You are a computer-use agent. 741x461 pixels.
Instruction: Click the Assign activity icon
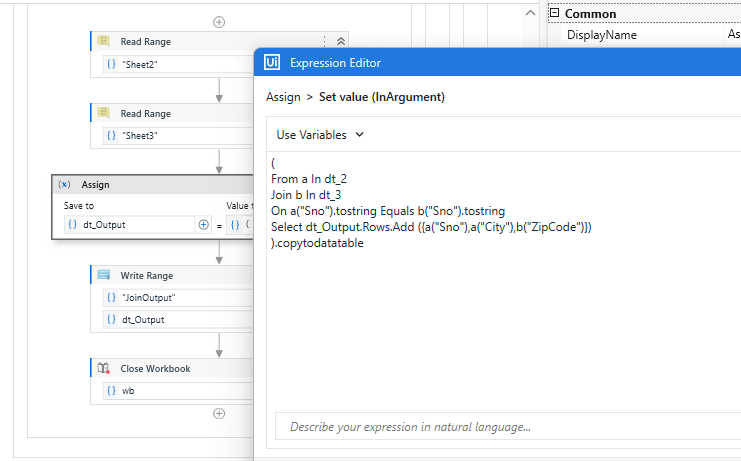(65, 185)
